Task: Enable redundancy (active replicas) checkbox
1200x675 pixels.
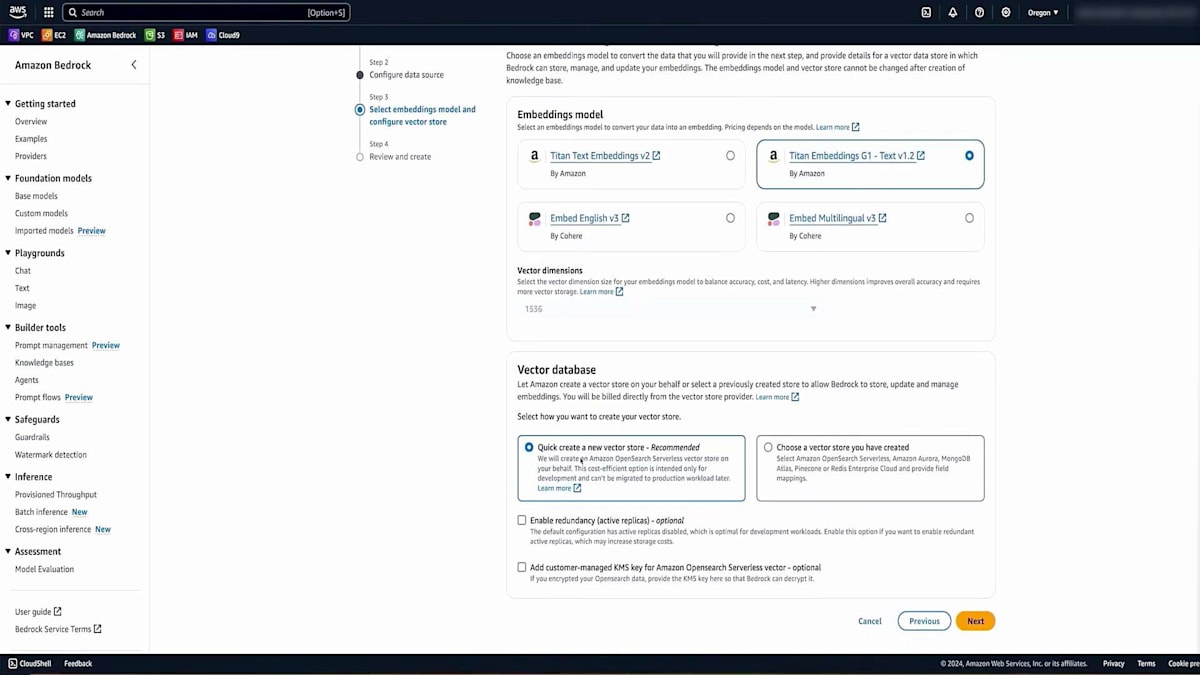Action: pos(522,520)
